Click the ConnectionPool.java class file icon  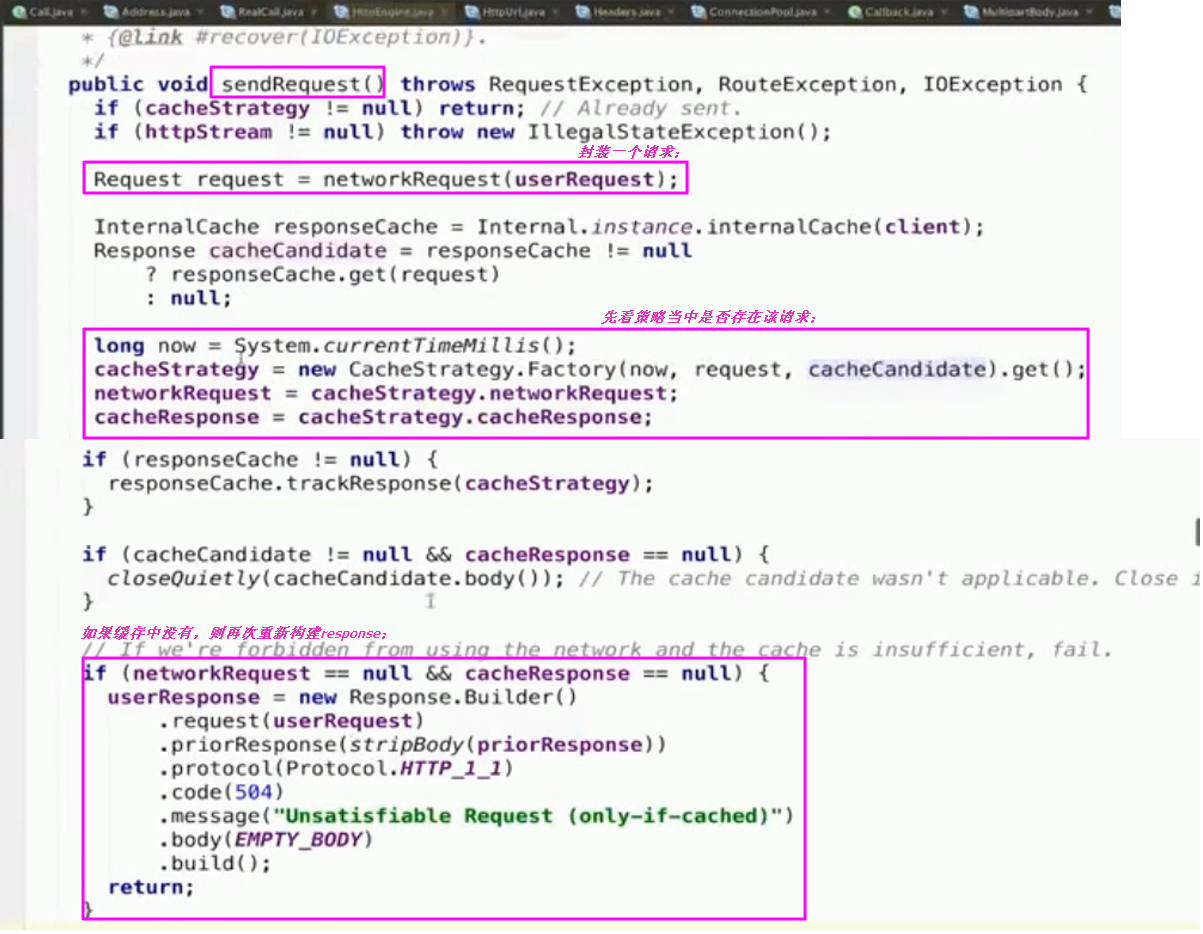pos(697,12)
